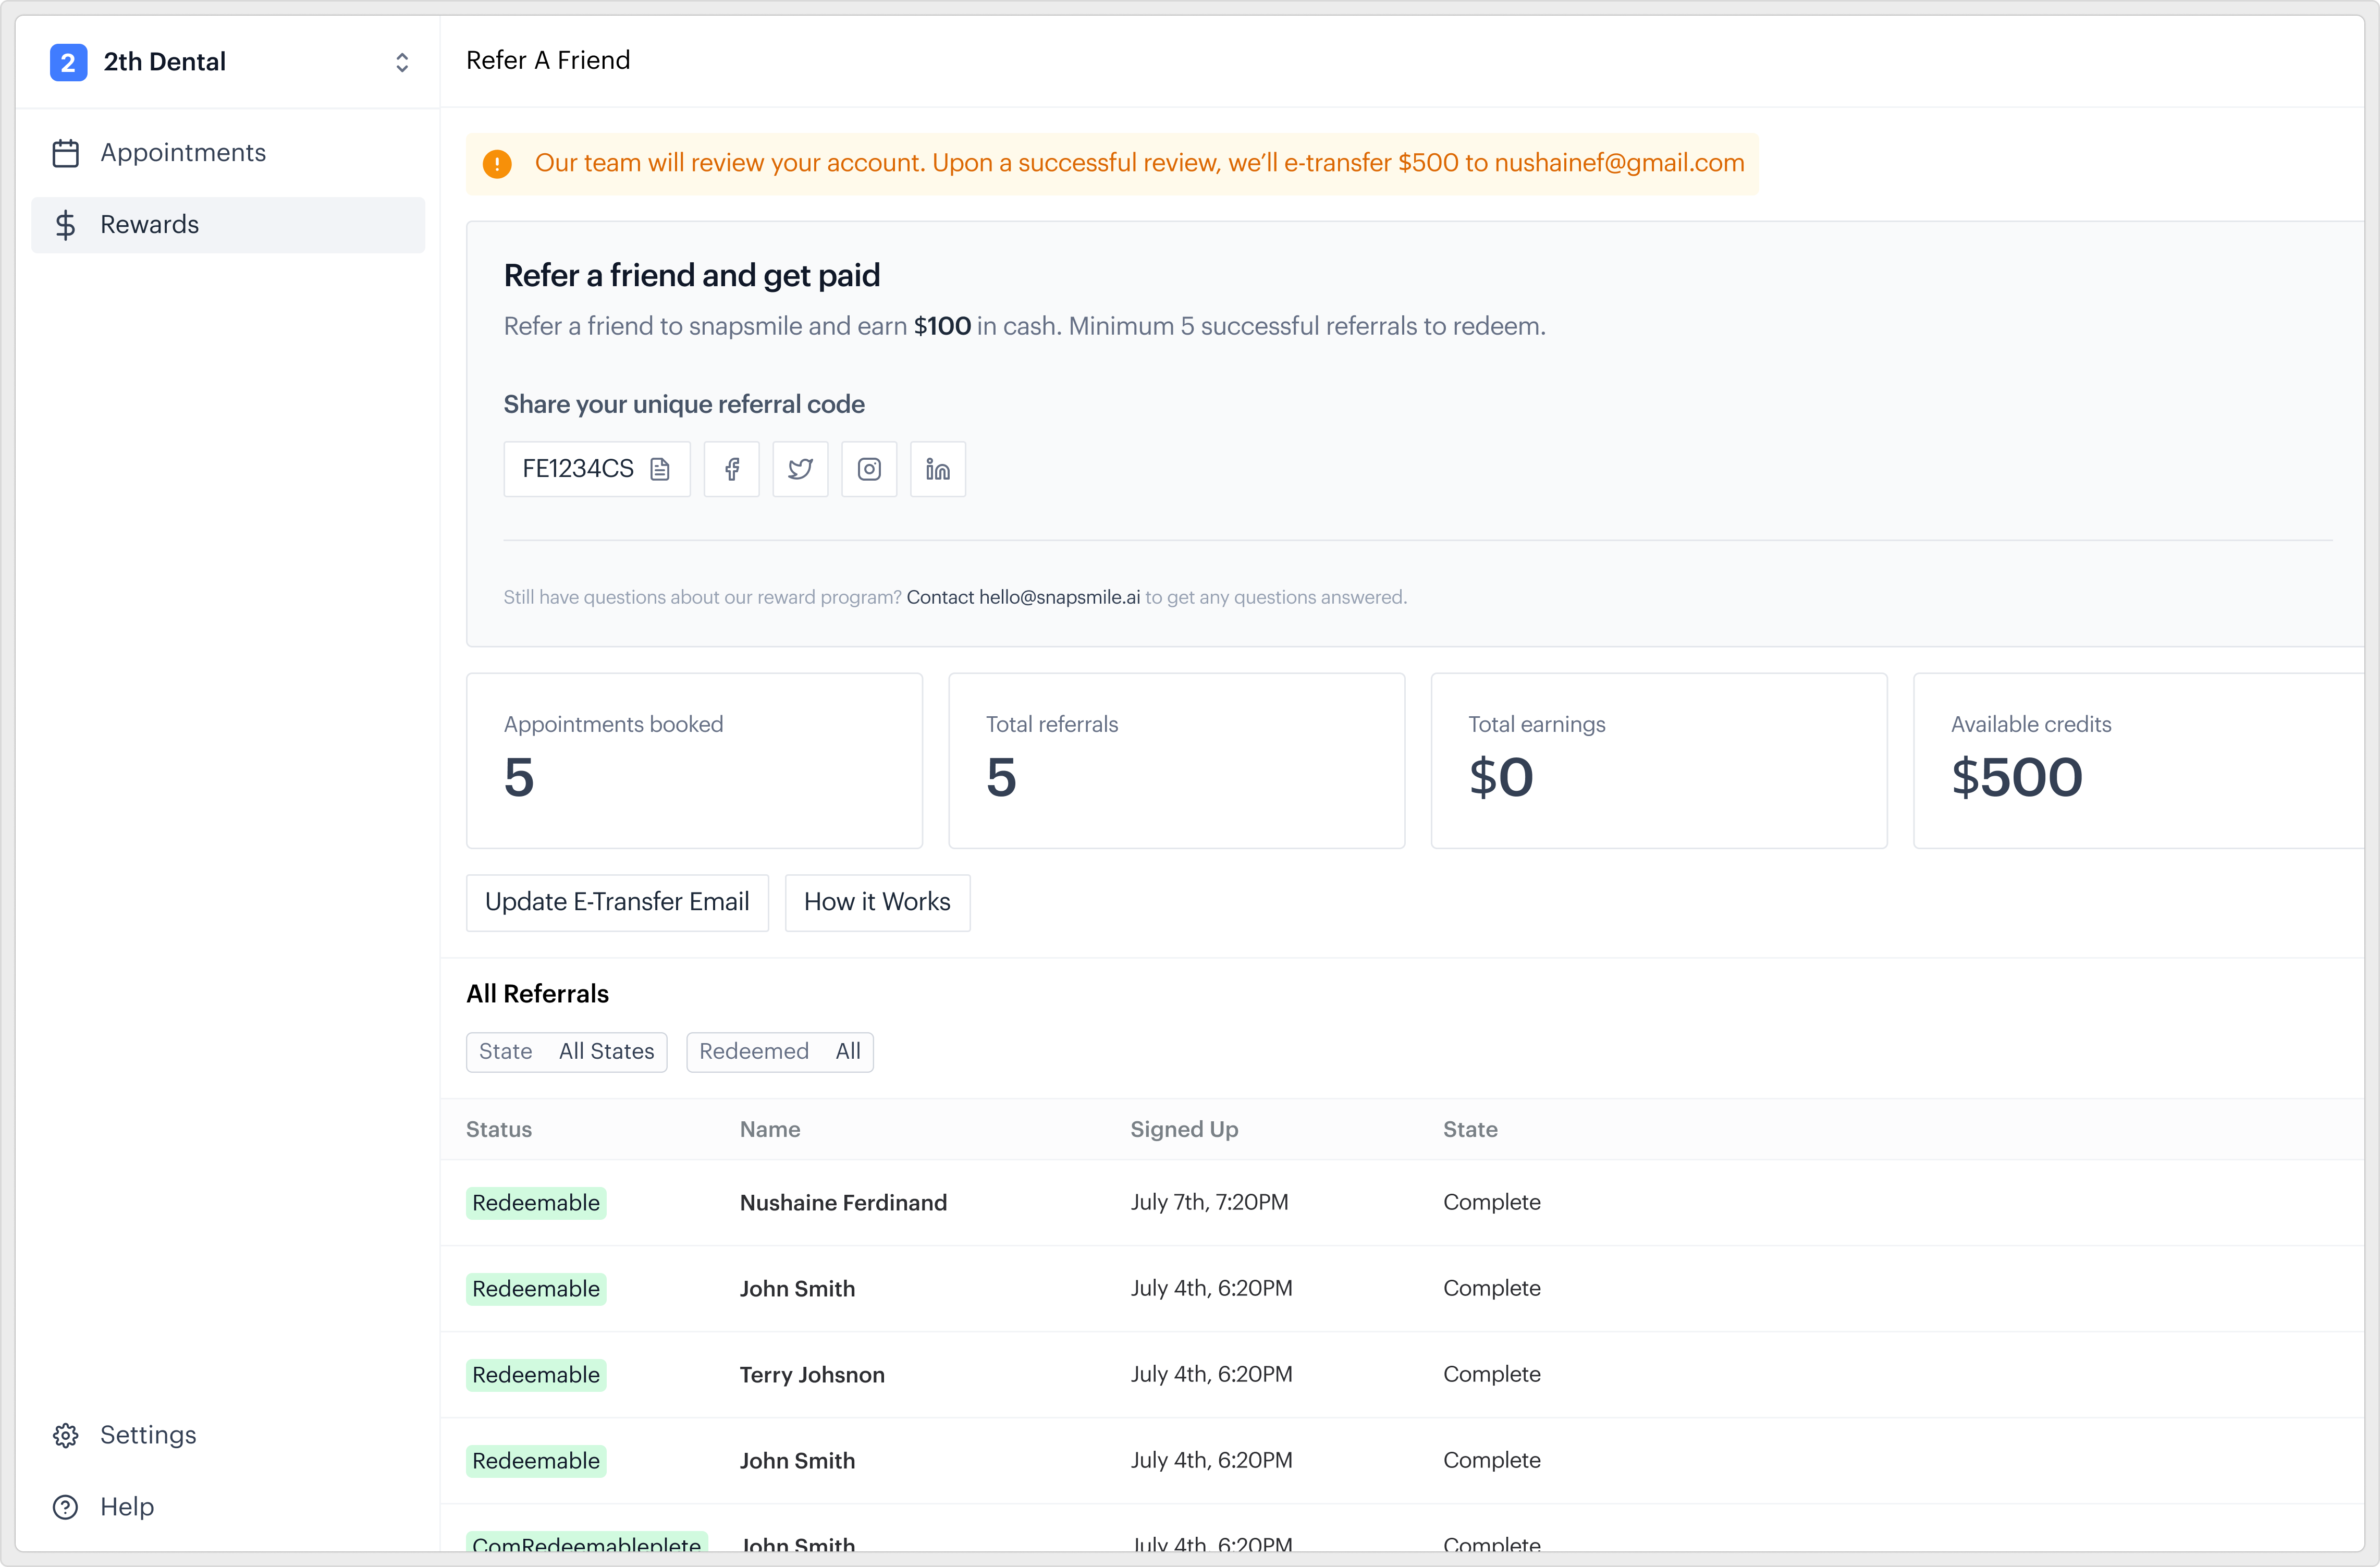Share referral code on Instagram
This screenshot has width=2380, height=1567.
pyautogui.click(x=869, y=469)
